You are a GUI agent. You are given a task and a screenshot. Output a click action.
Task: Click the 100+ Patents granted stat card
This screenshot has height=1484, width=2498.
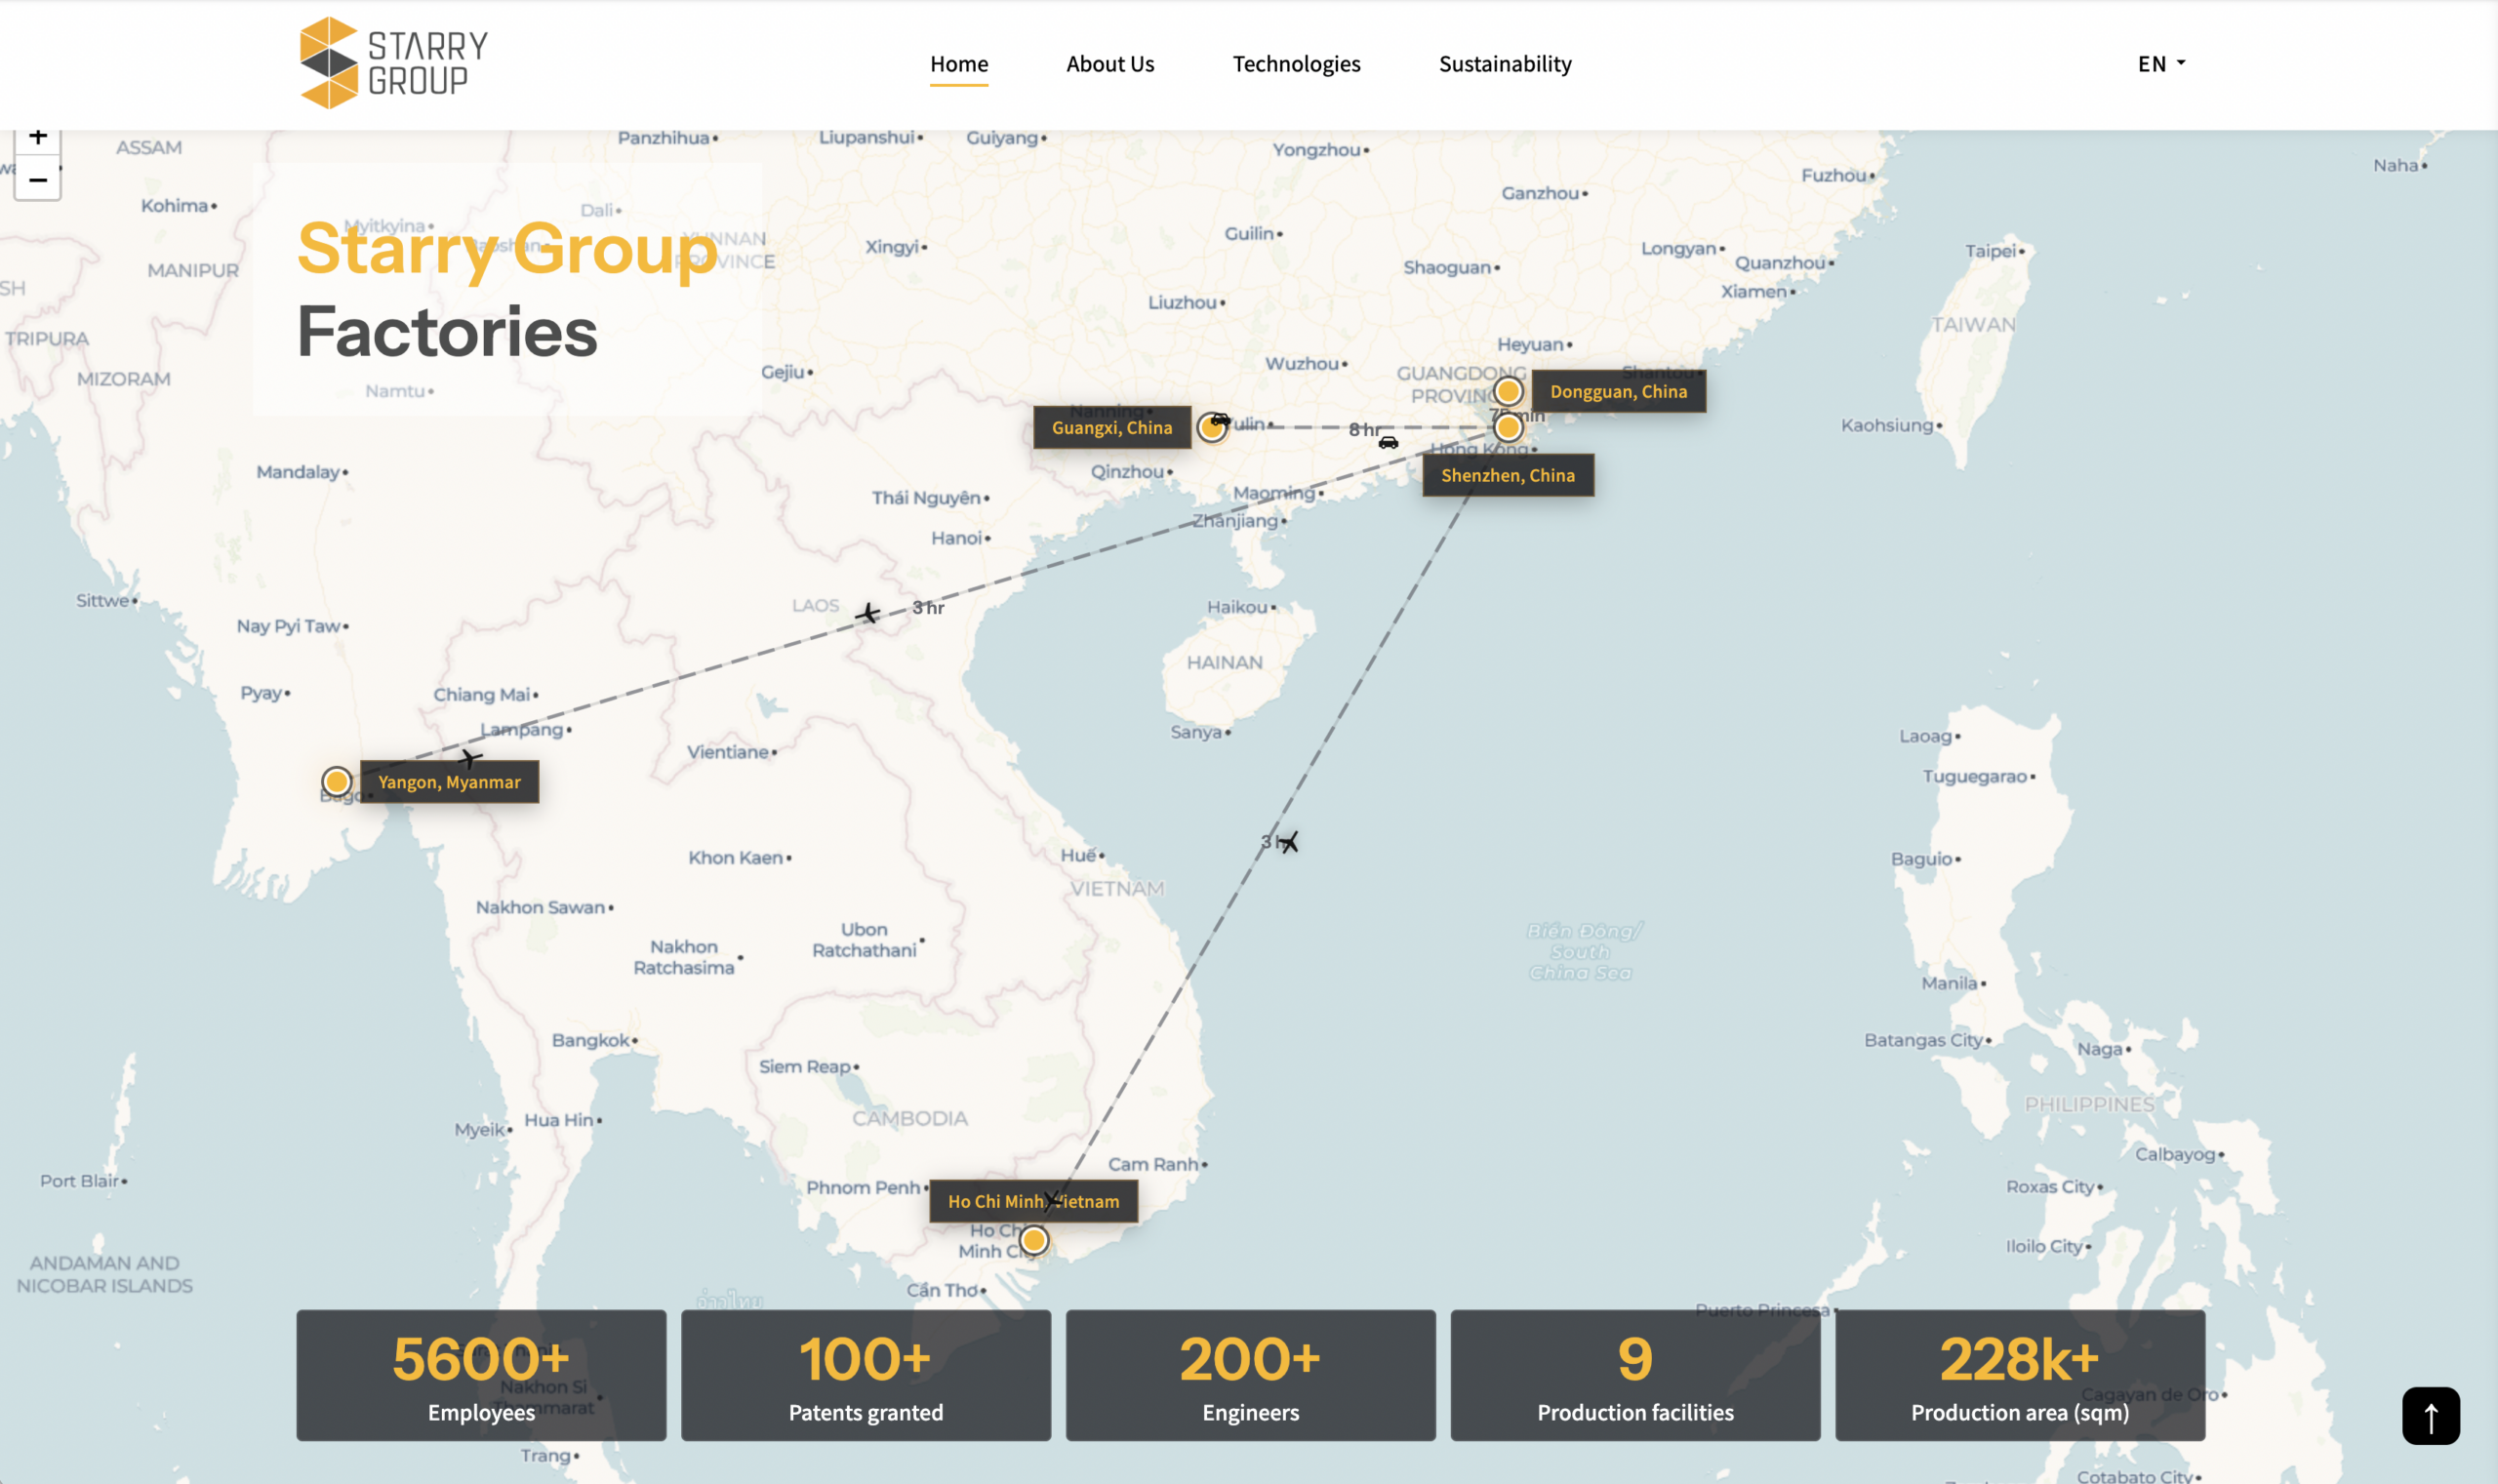[x=866, y=1375]
